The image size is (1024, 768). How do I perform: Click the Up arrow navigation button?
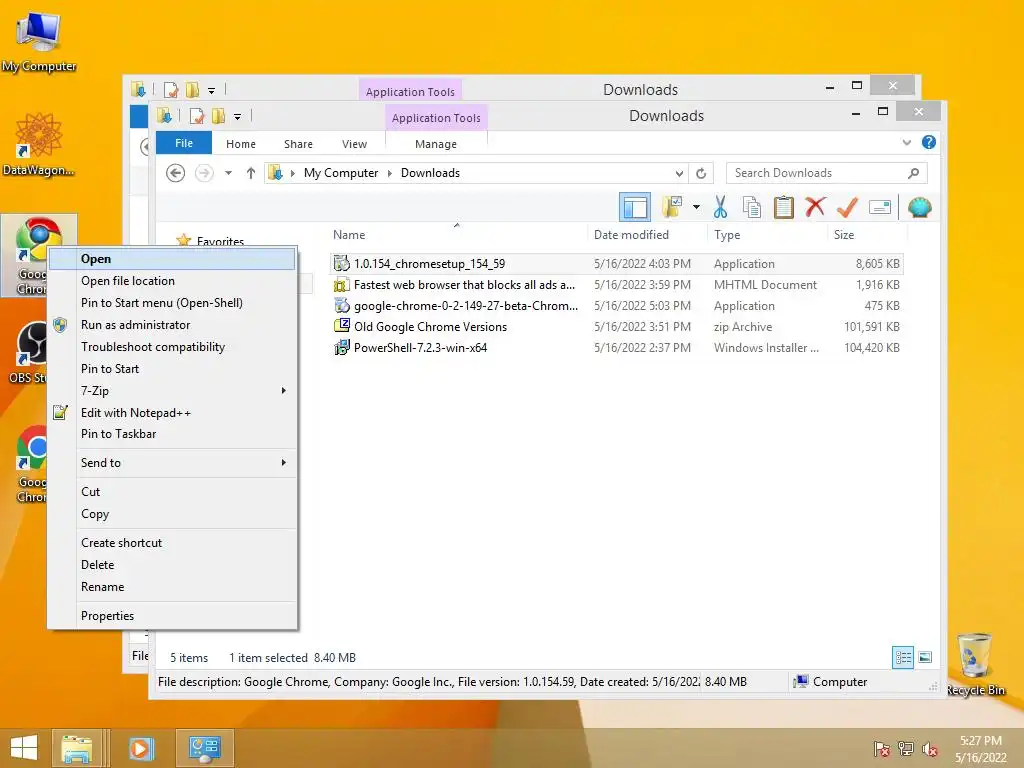[251, 173]
